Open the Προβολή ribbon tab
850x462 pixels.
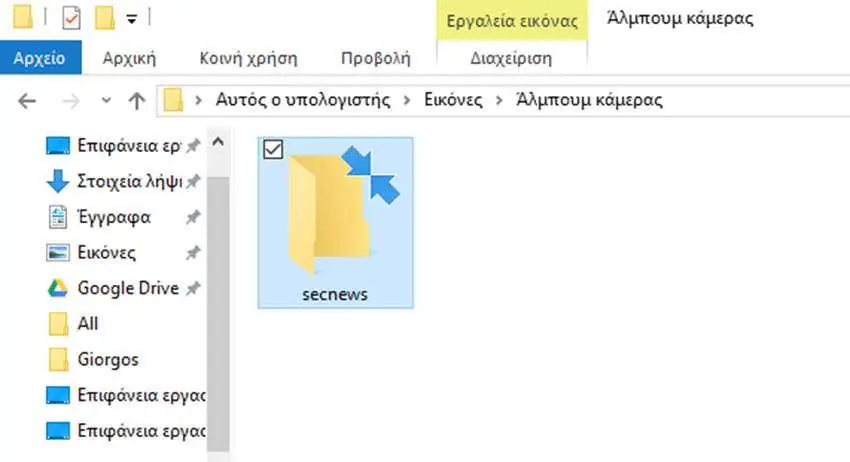pyautogui.click(x=376, y=58)
